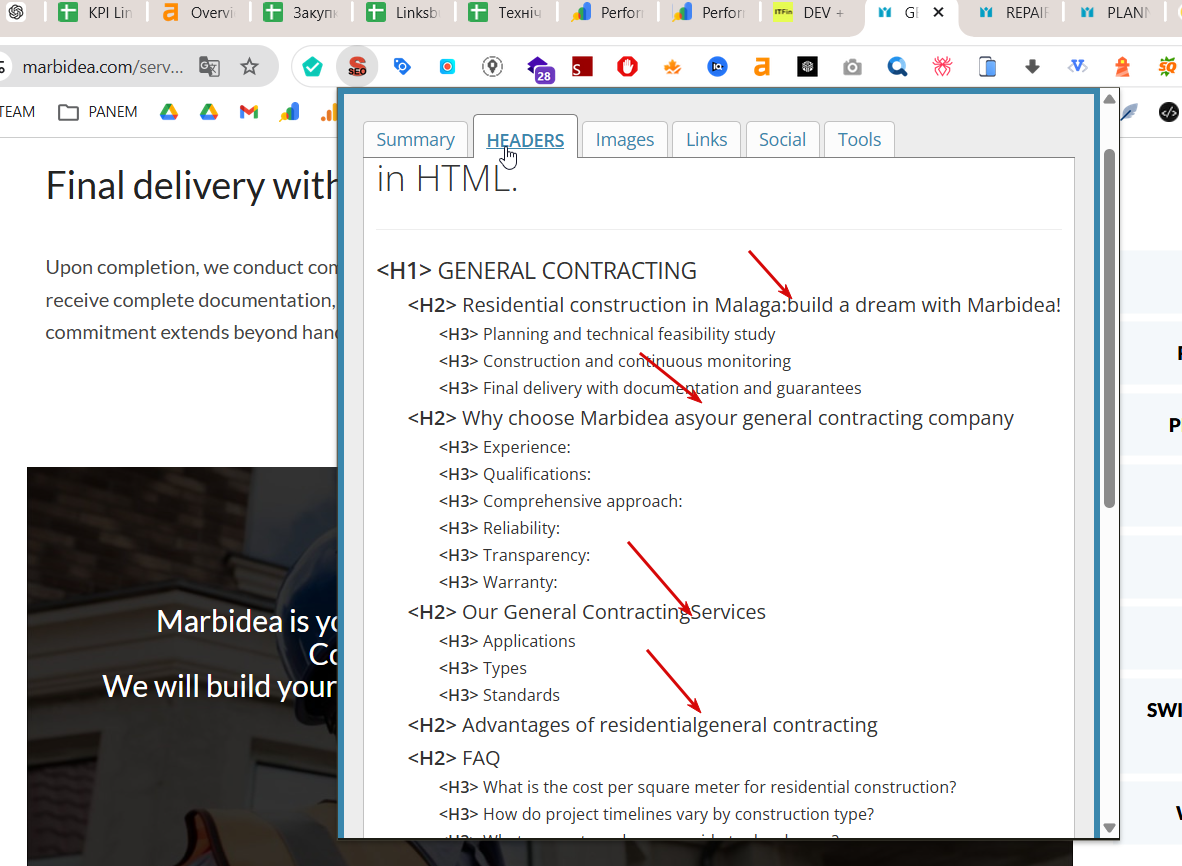Click the H2 FAQ entry
Screen dimensions: 1182x866
pyautogui.click(x=454, y=758)
